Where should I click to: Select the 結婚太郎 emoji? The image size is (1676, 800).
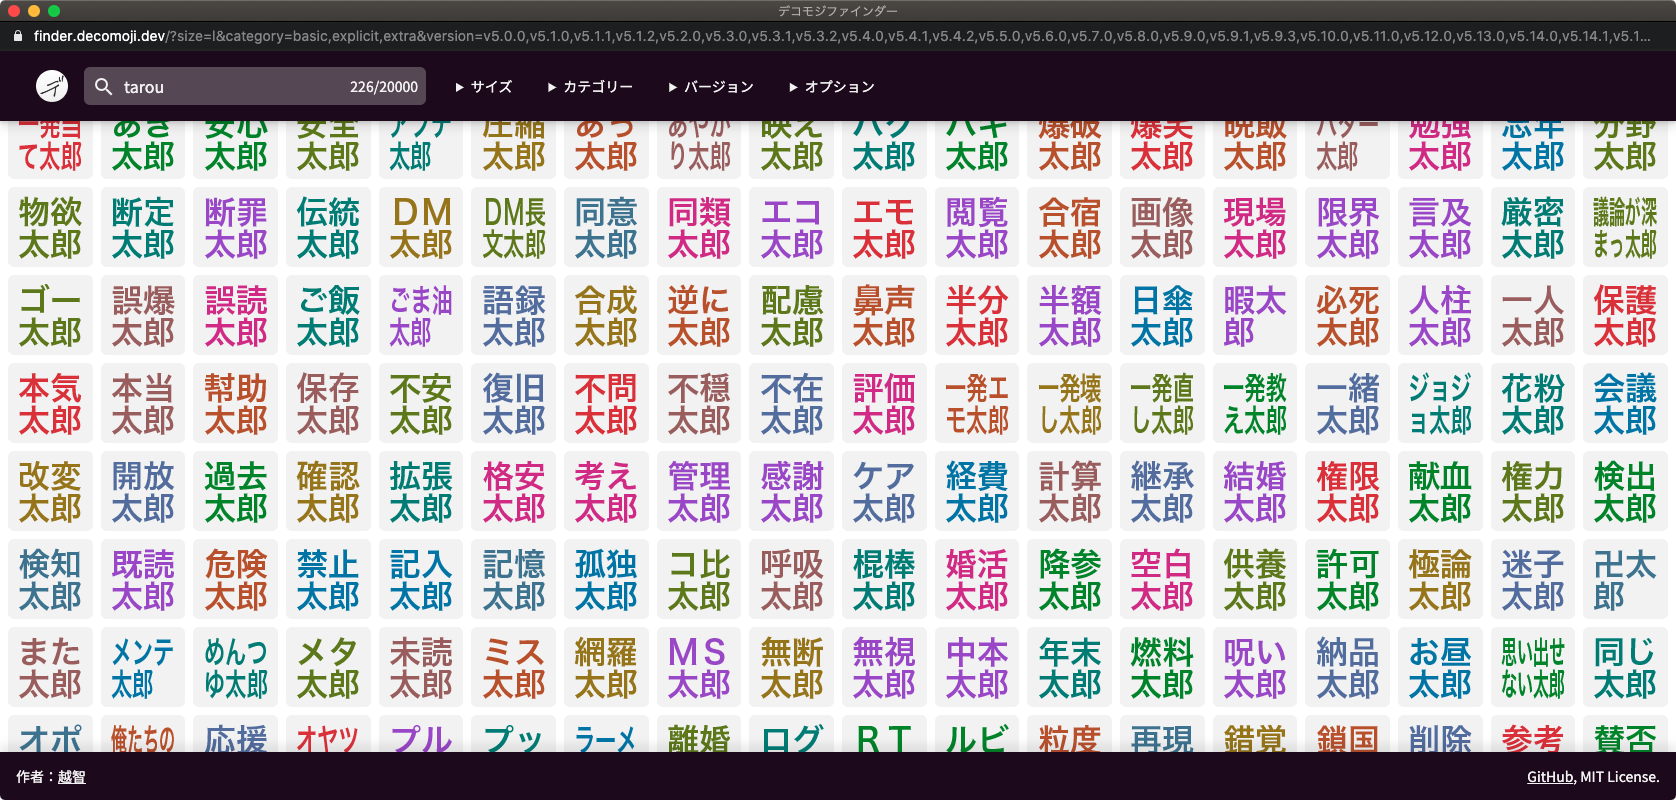tap(1255, 492)
